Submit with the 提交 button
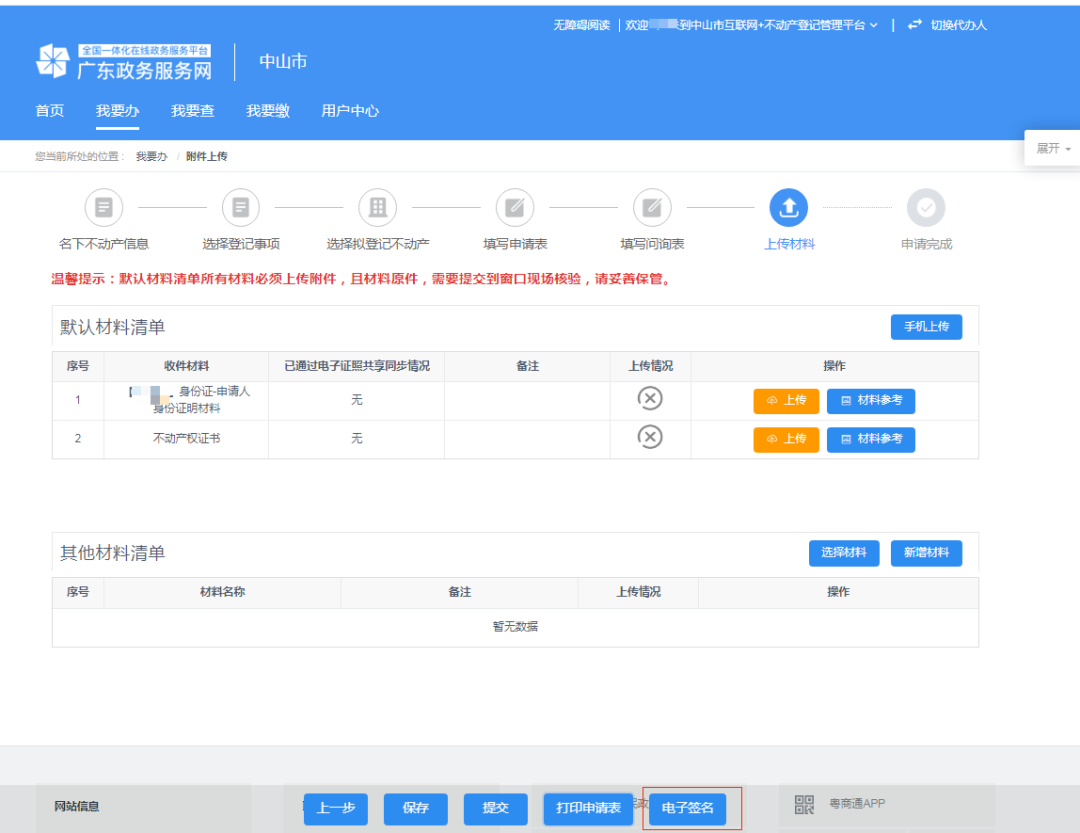1080x833 pixels. click(495, 809)
